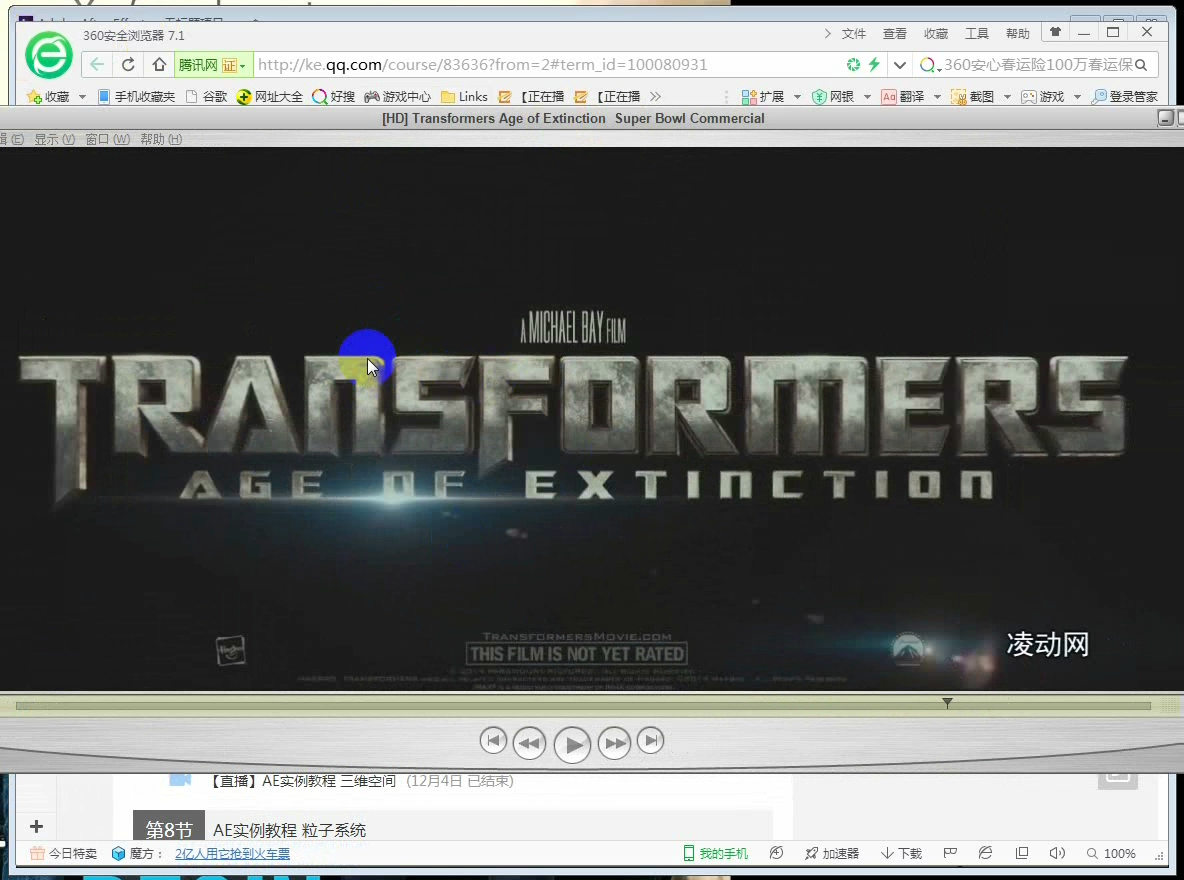Click the green spinning compatibility icon in address bar
Image resolution: width=1184 pixels, height=880 pixels.
pyautogui.click(x=853, y=65)
